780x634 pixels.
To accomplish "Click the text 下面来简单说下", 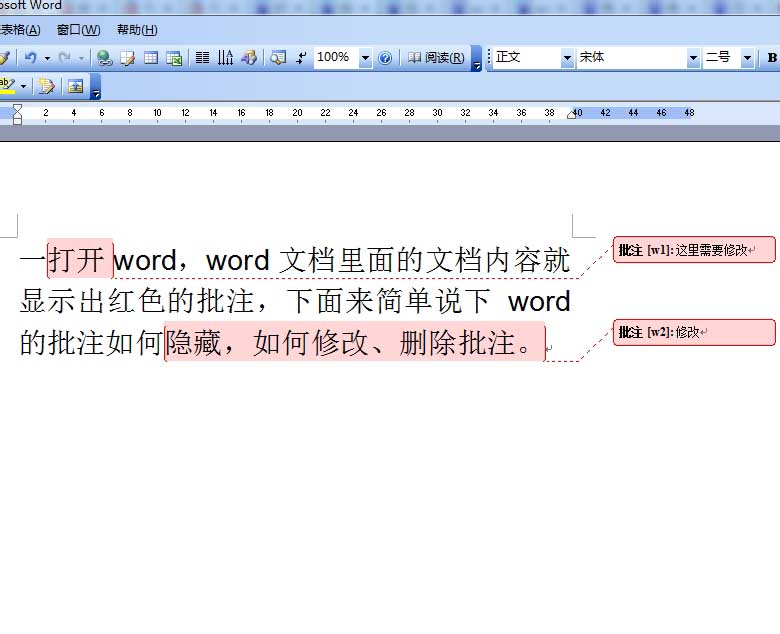I will click(x=388, y=301).
